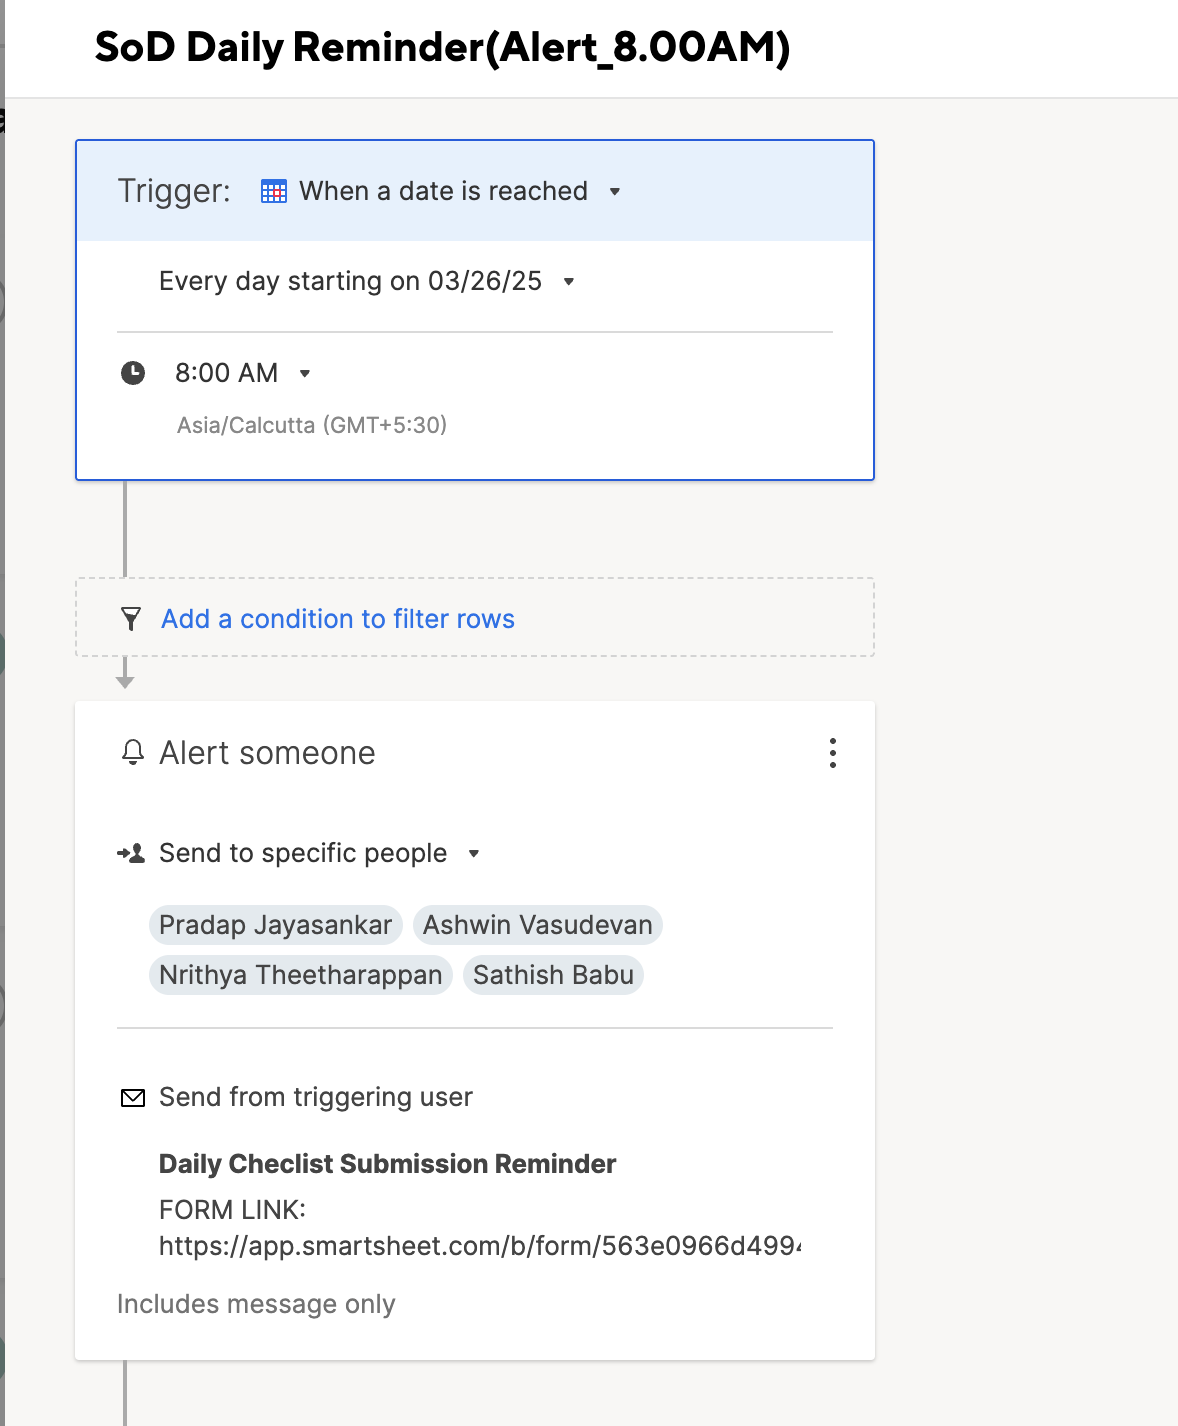Open the 8:00 AM time dropdown
The image size is (1178, 1426).
(x=305, y=374)
